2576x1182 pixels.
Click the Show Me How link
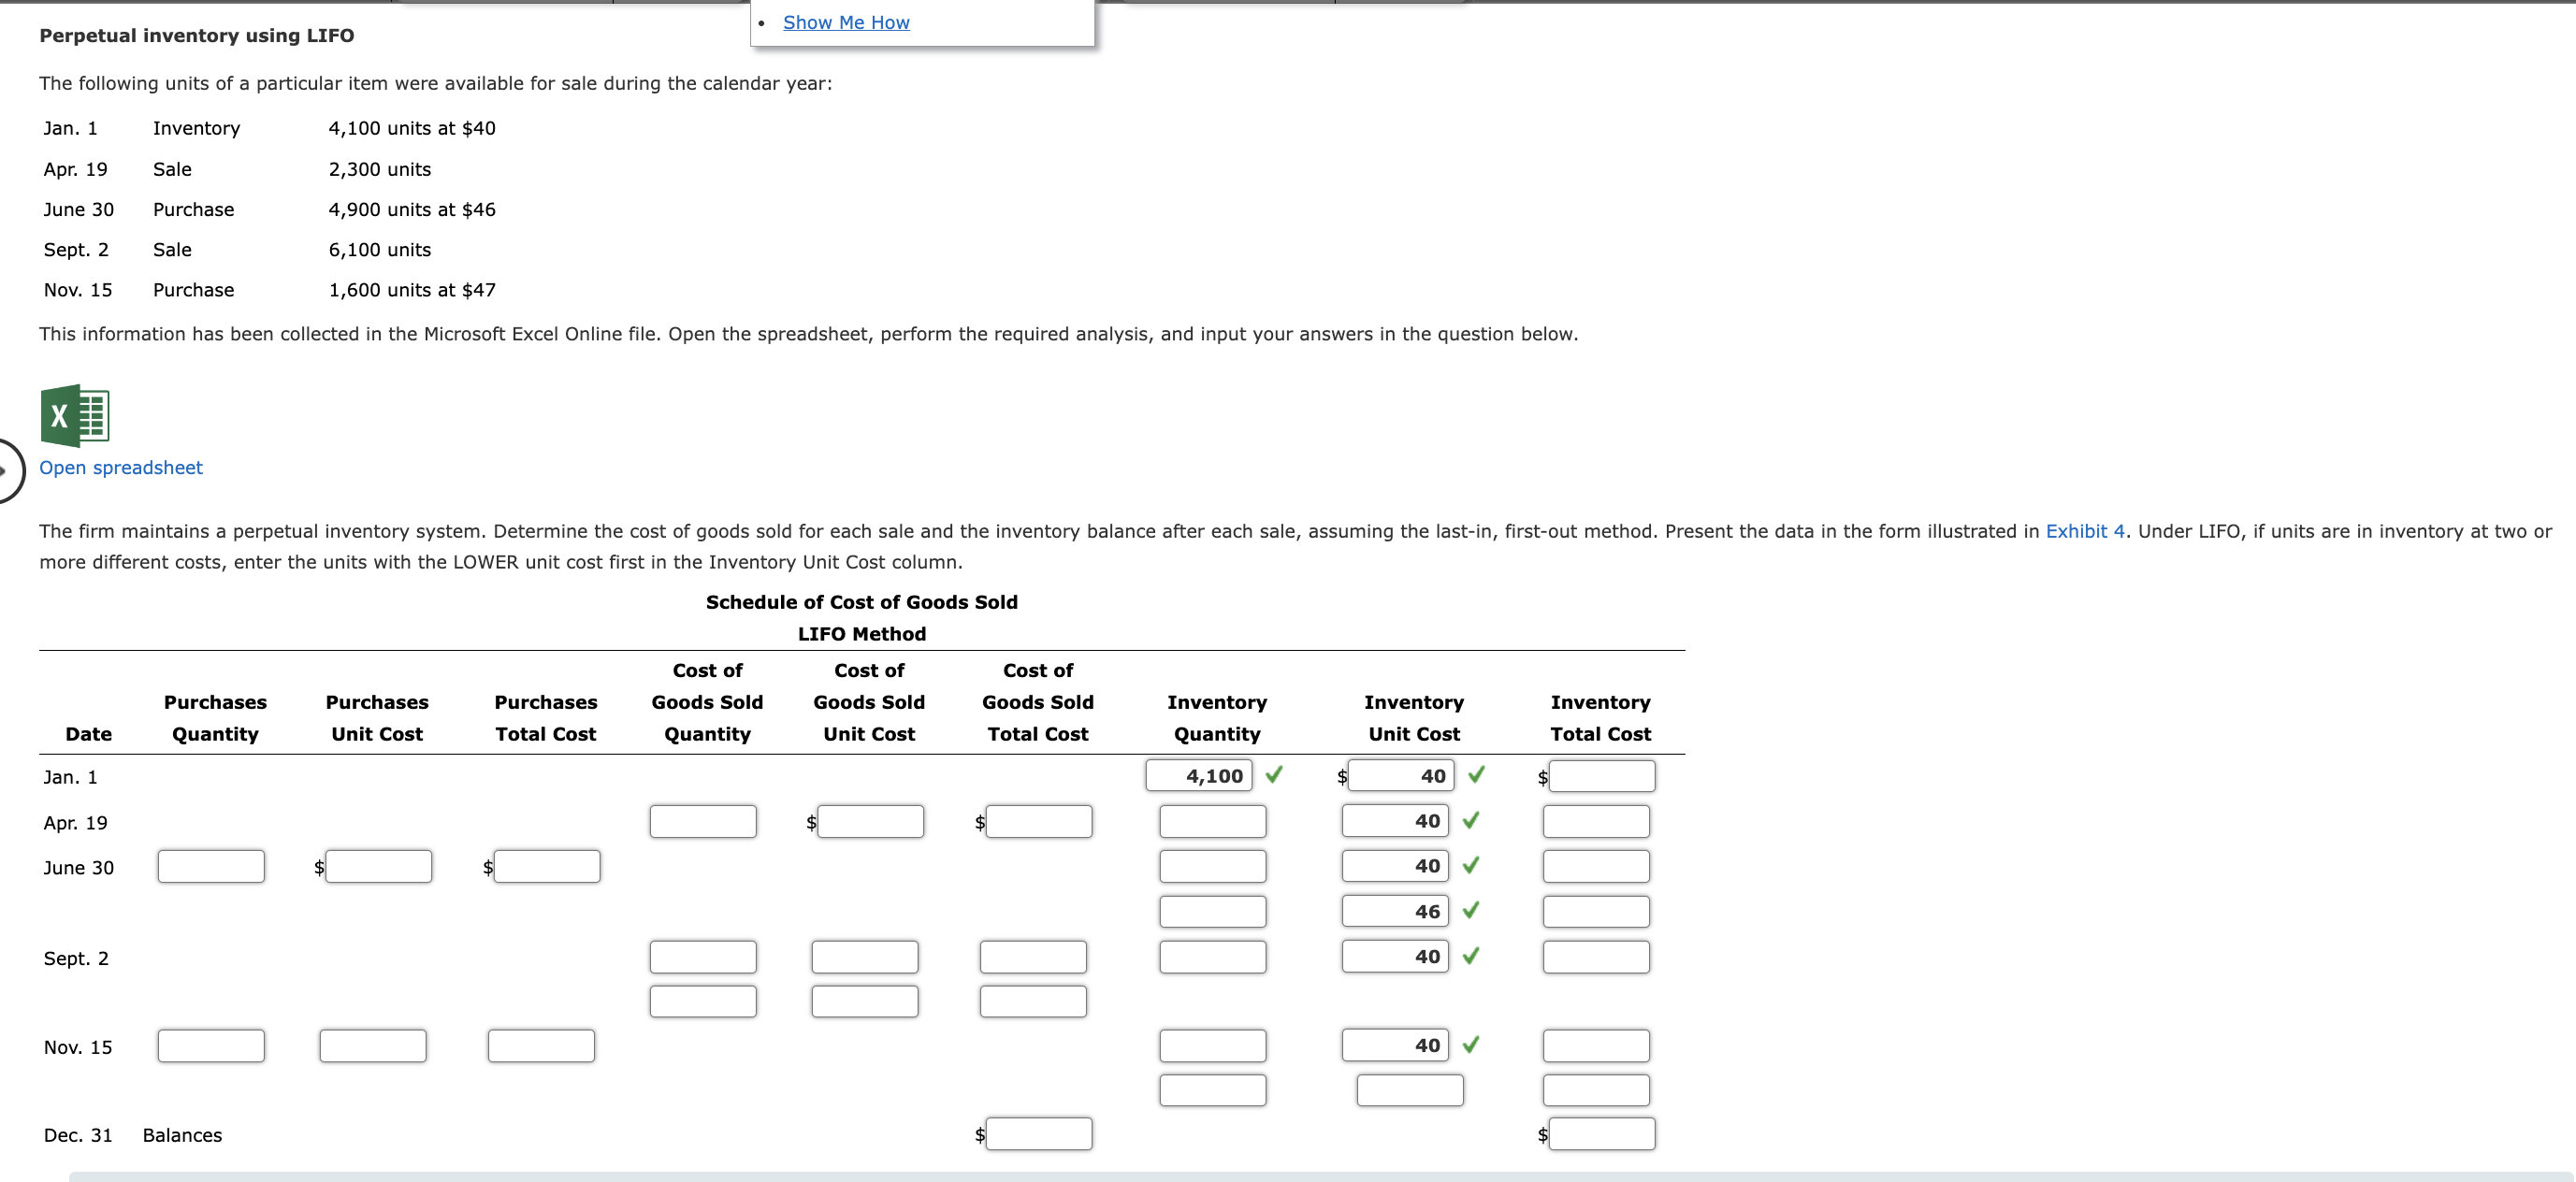click(x=846, y=22)
